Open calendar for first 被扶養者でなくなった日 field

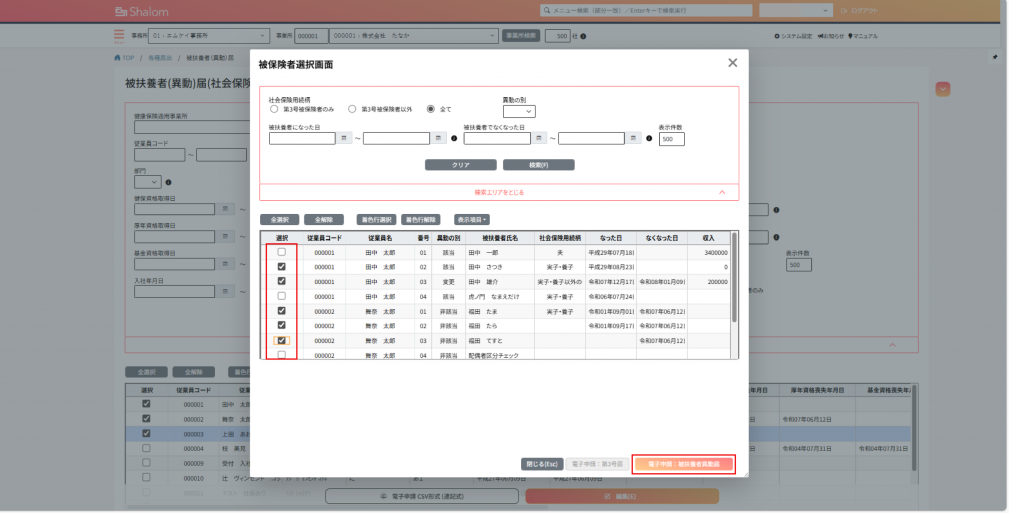coord(539,138)
